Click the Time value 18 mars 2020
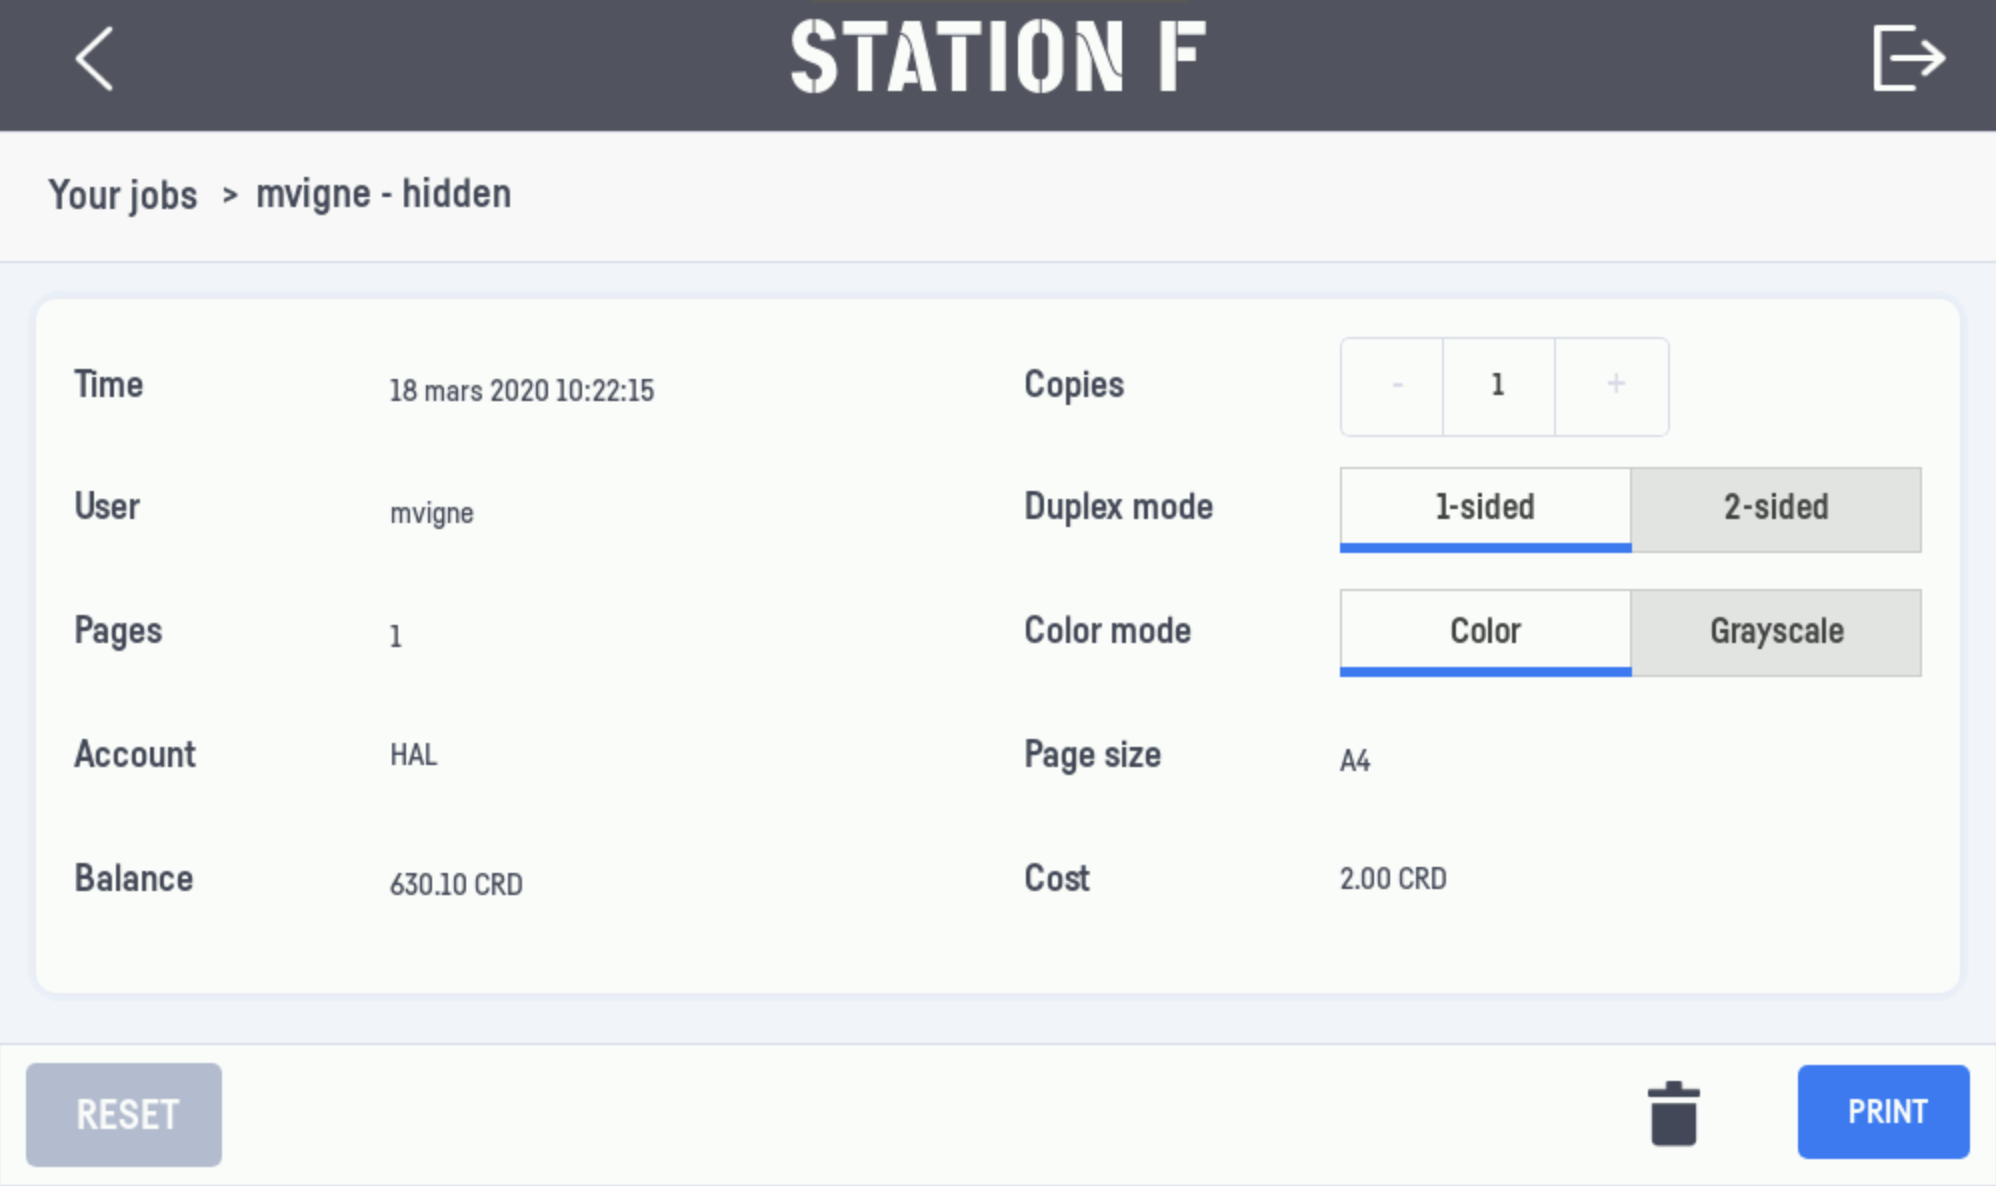This screenshot has width=1996, height=1186. click(521, 390)
